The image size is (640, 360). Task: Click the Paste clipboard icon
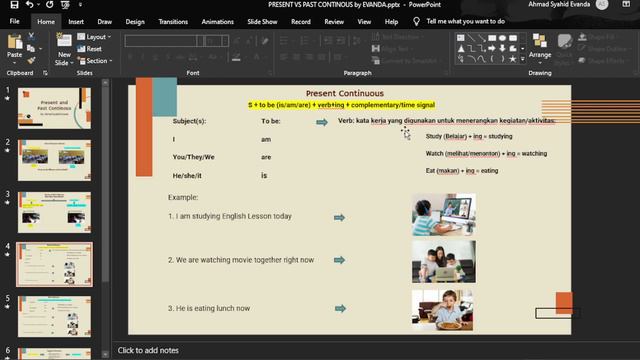pos(15,42)
